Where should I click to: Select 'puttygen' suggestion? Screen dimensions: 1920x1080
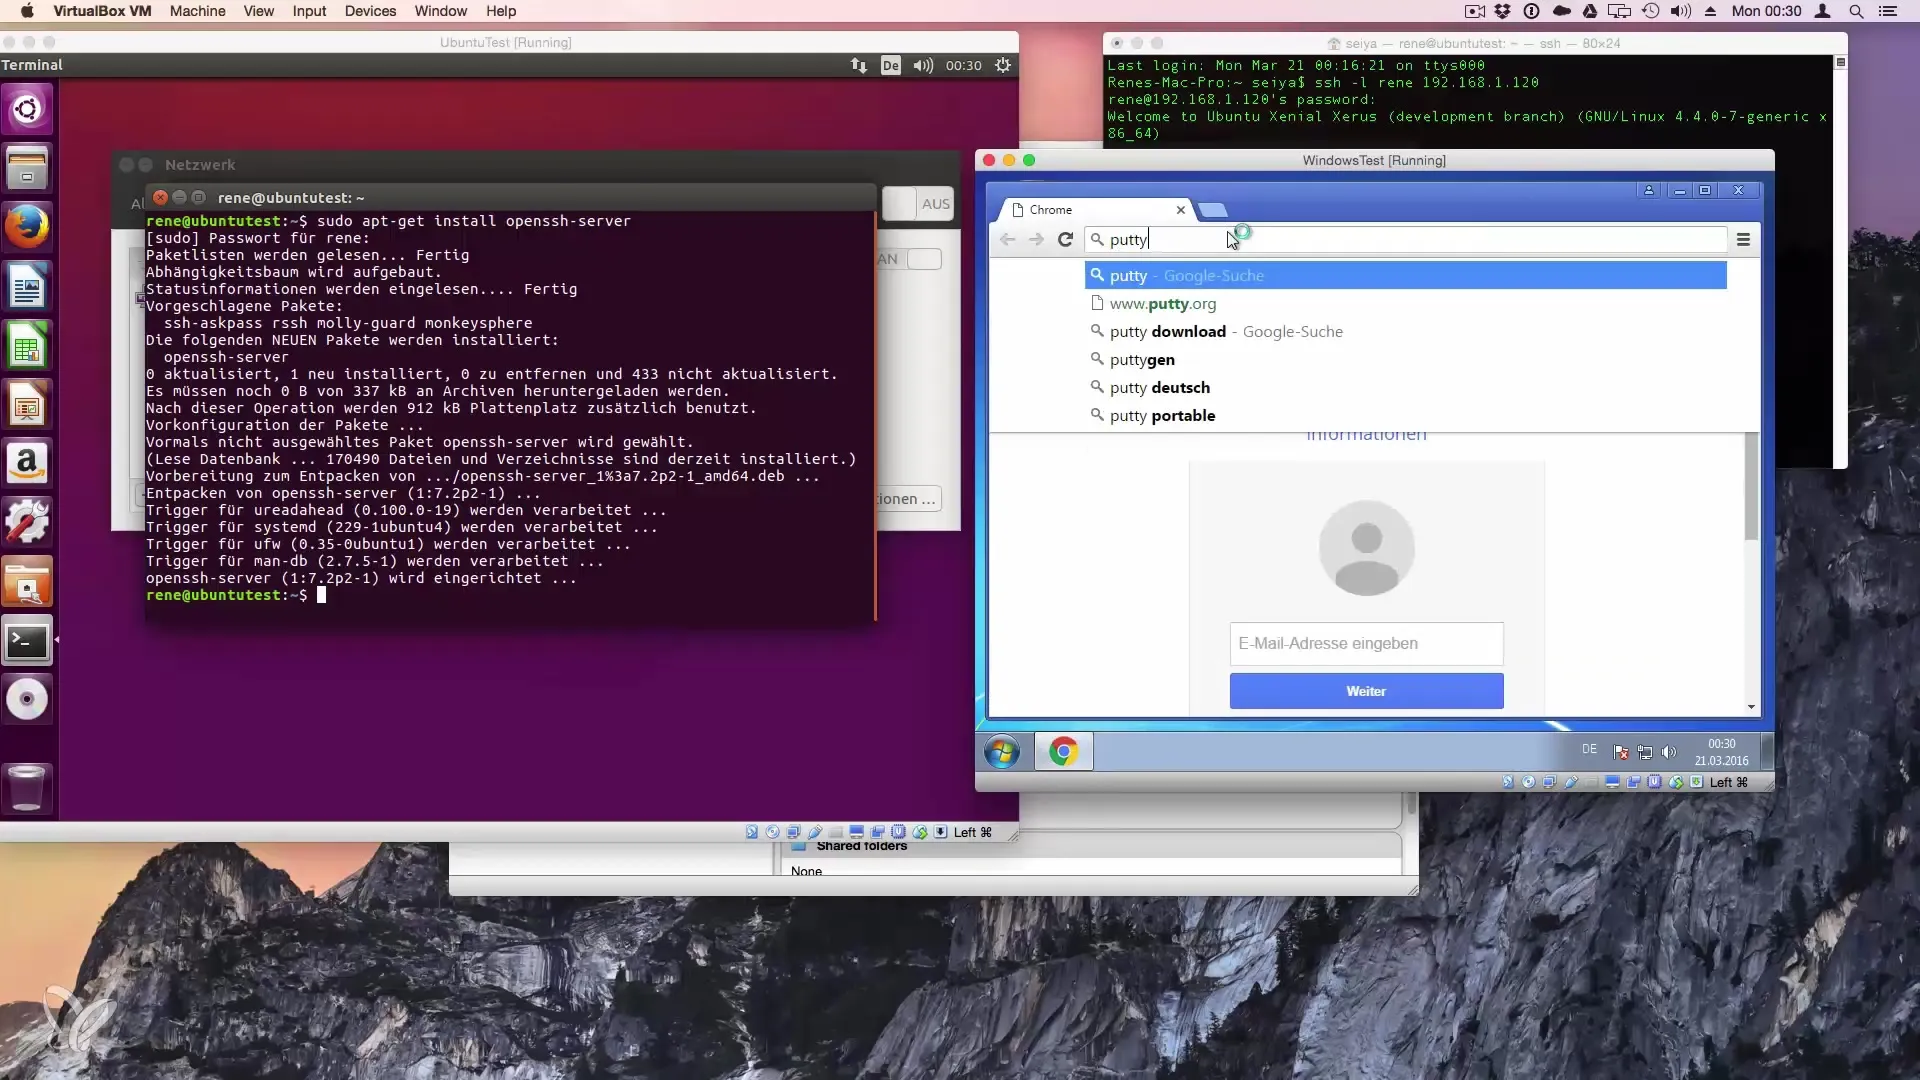[1405, 359]
